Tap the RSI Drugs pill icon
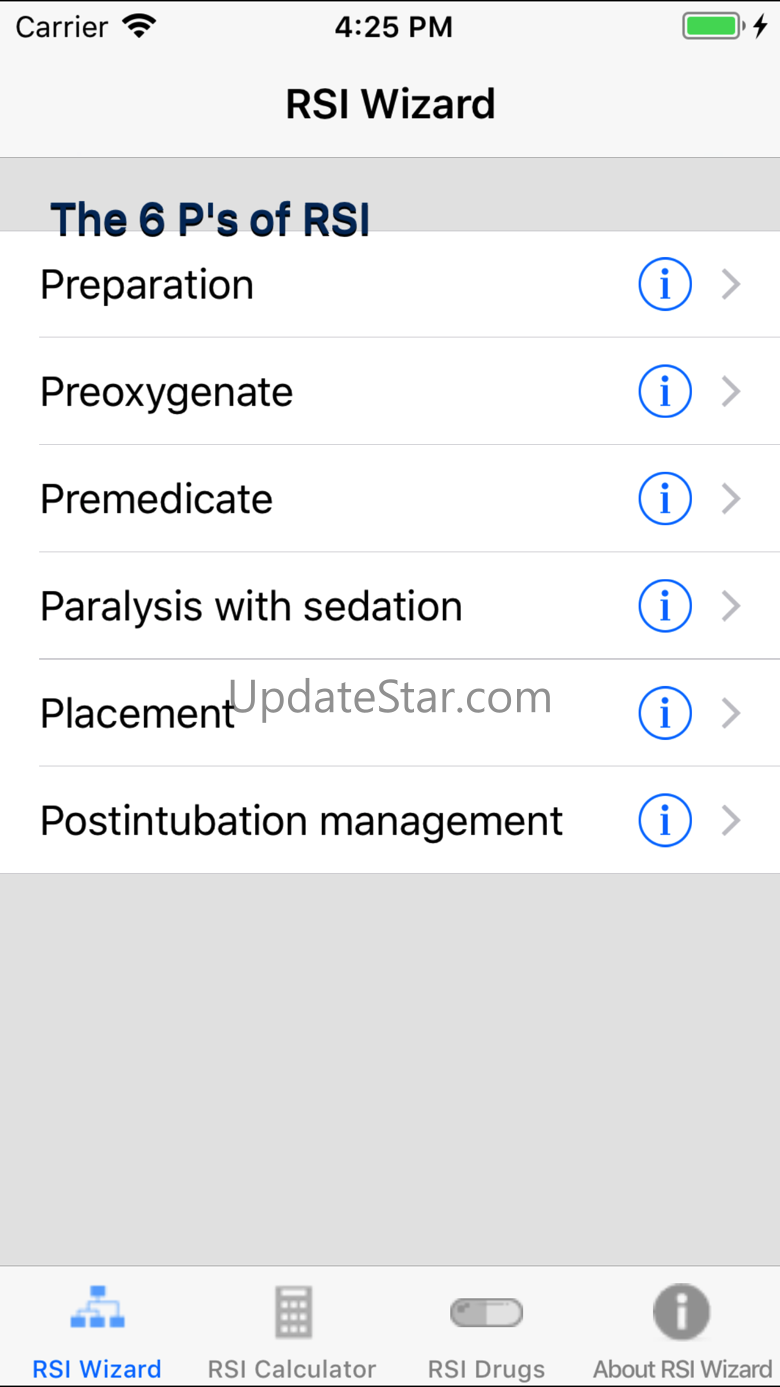Image resolution: width=780 pixels, height=1387 pixels. pos(487,1313)
